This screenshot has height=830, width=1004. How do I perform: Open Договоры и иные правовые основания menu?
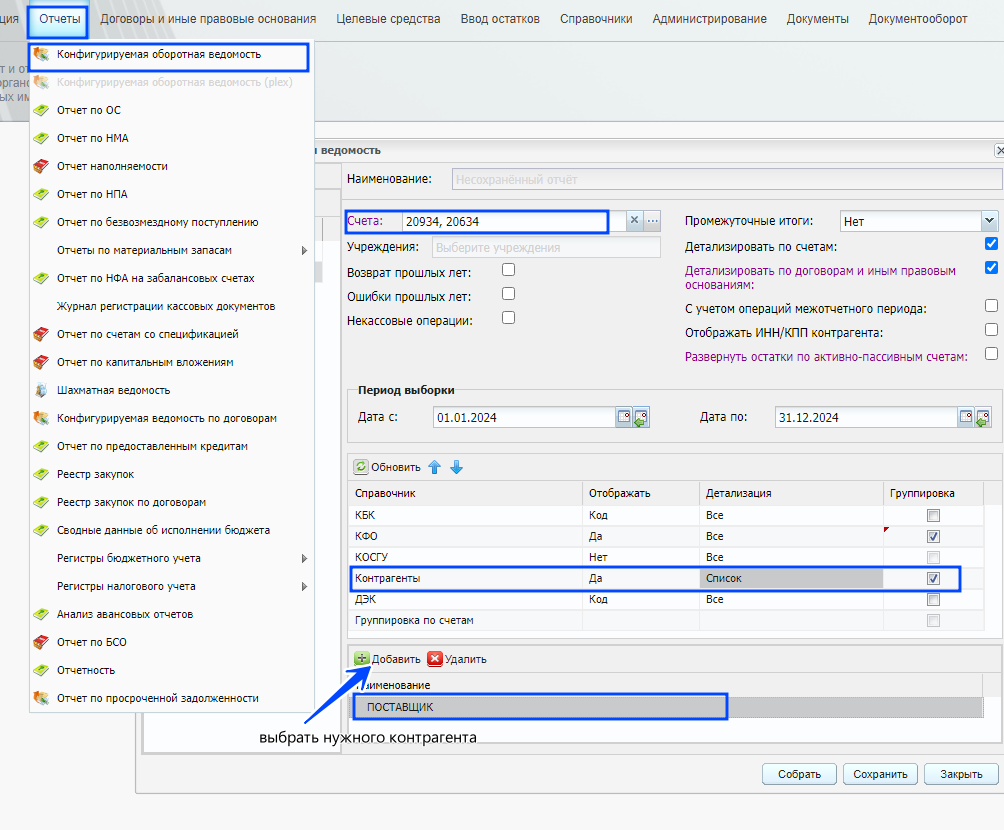(x=208, y=19)
